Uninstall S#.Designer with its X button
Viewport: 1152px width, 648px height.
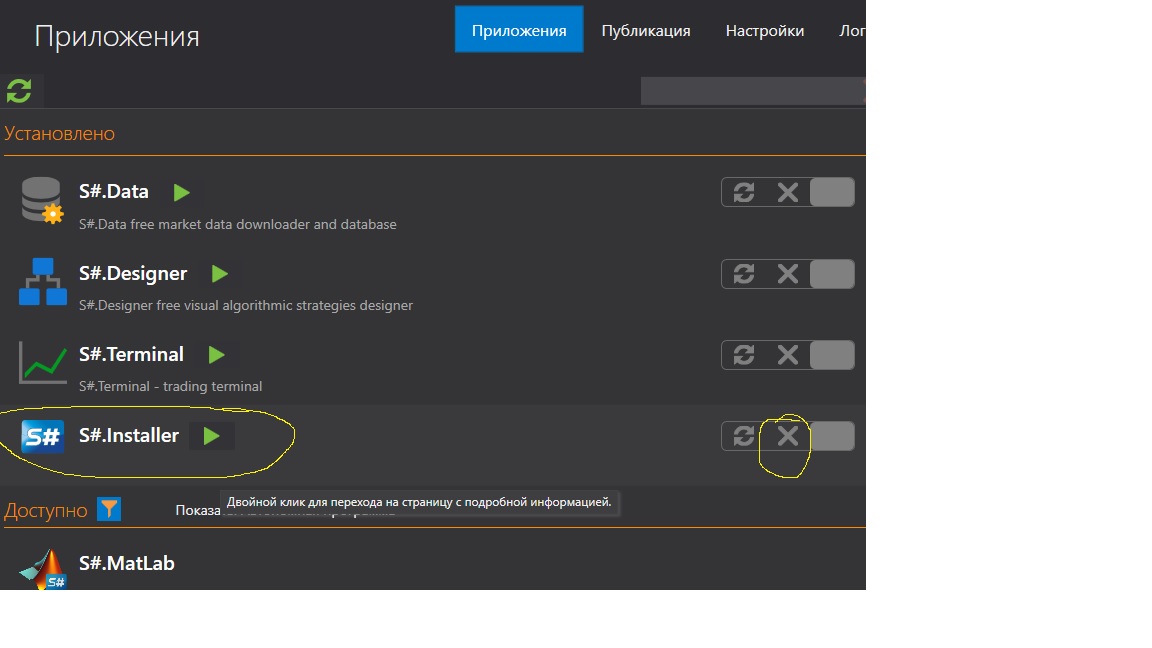788,274
